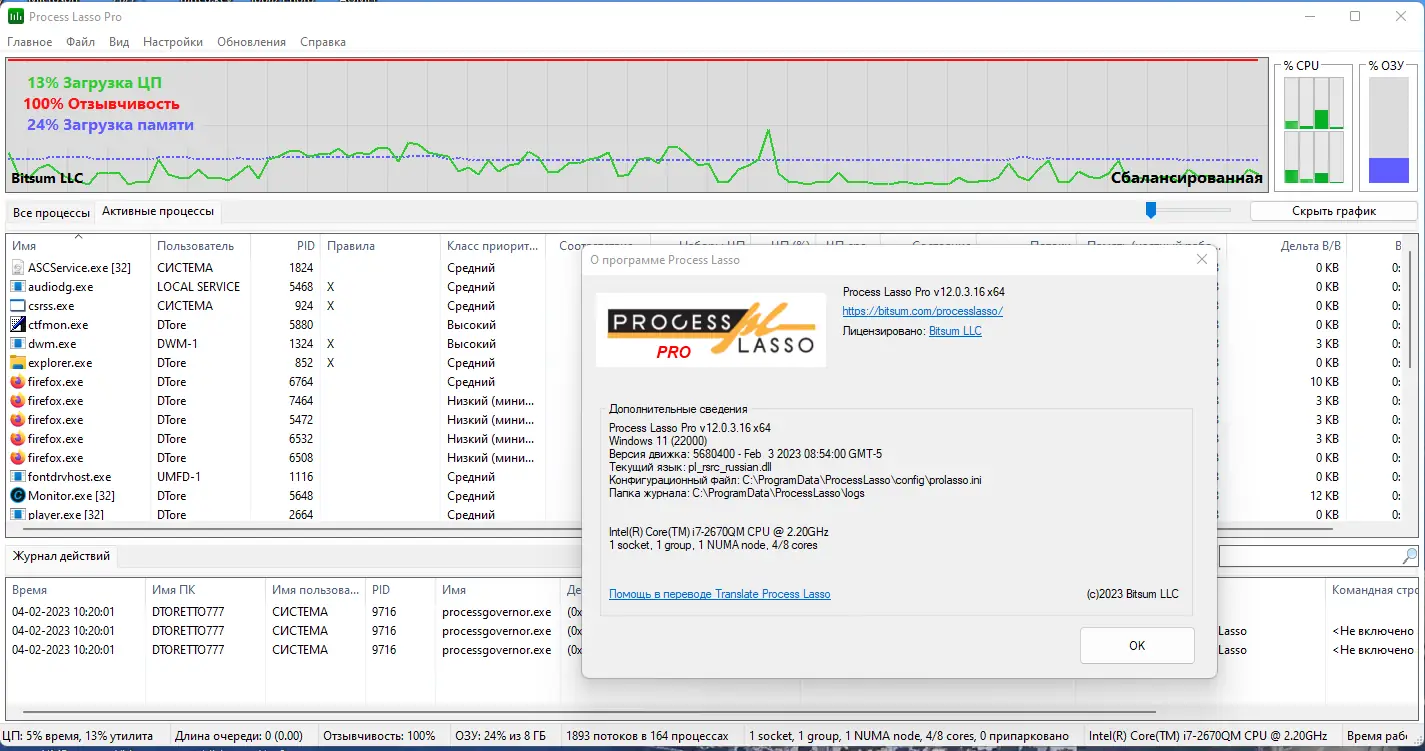Image resolution: width=1425 pixels, height=751 pixels.
Task: Click the explorer.exe folder icon
Action: pos(16,362)
